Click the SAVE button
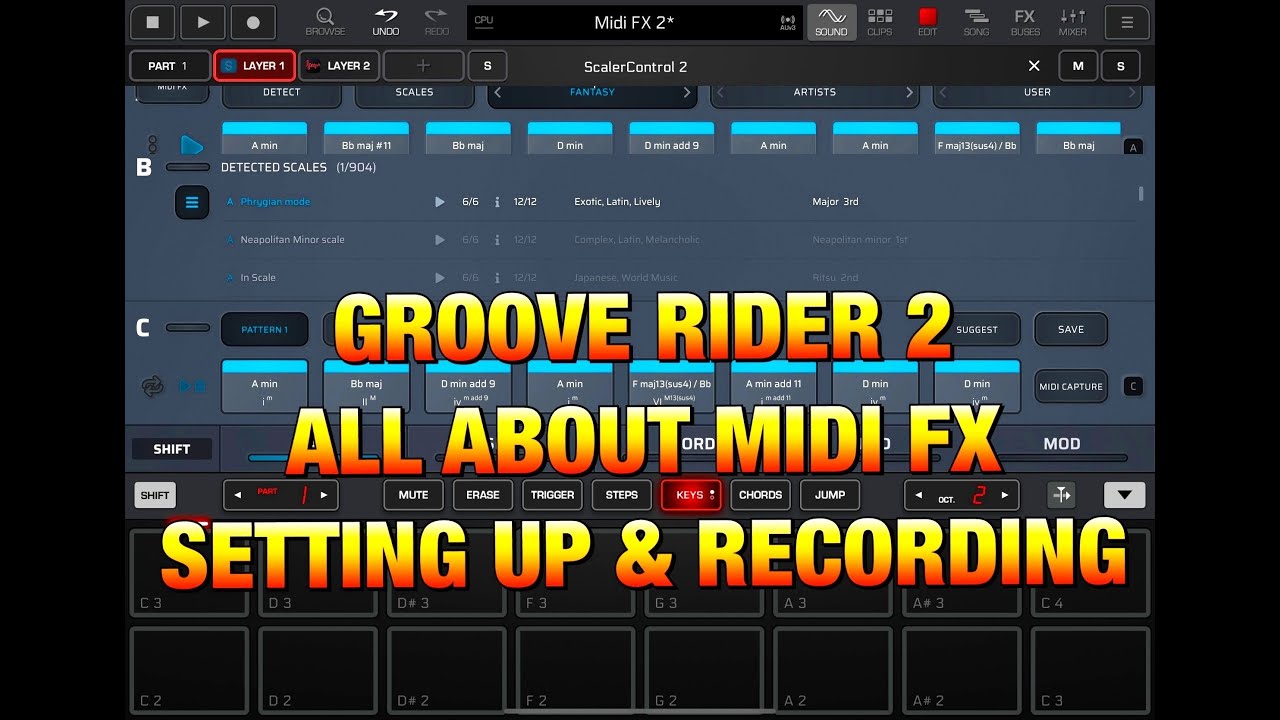This screenshot has width=1280, height=720. point(1071,329)
